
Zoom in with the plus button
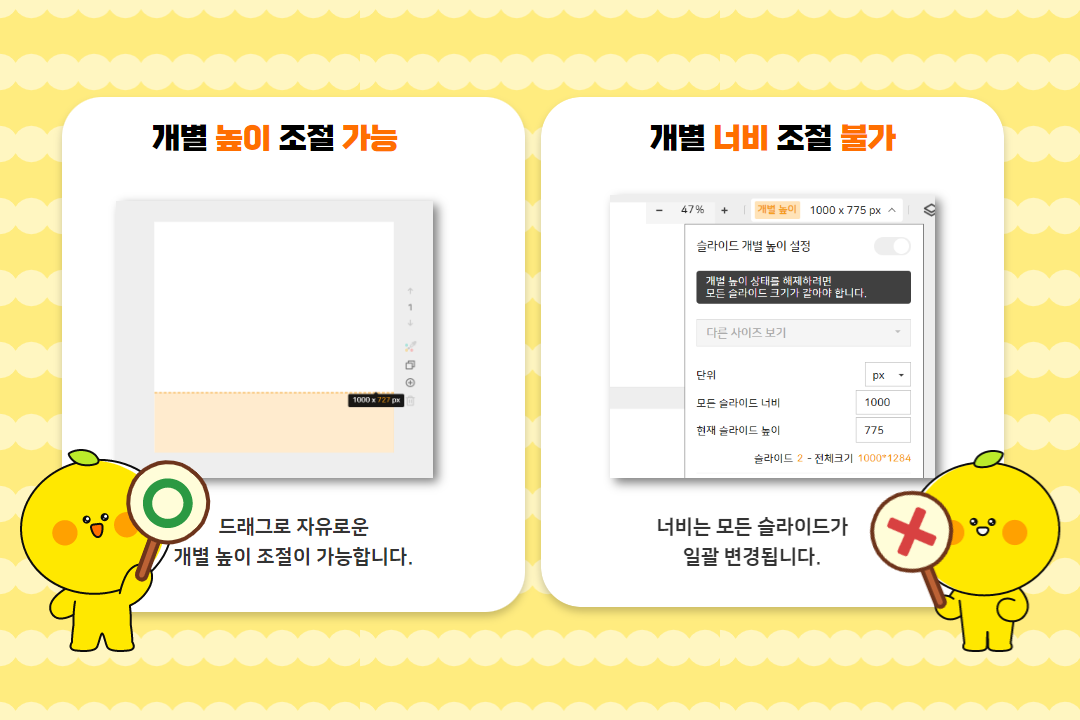pos(725,210)
